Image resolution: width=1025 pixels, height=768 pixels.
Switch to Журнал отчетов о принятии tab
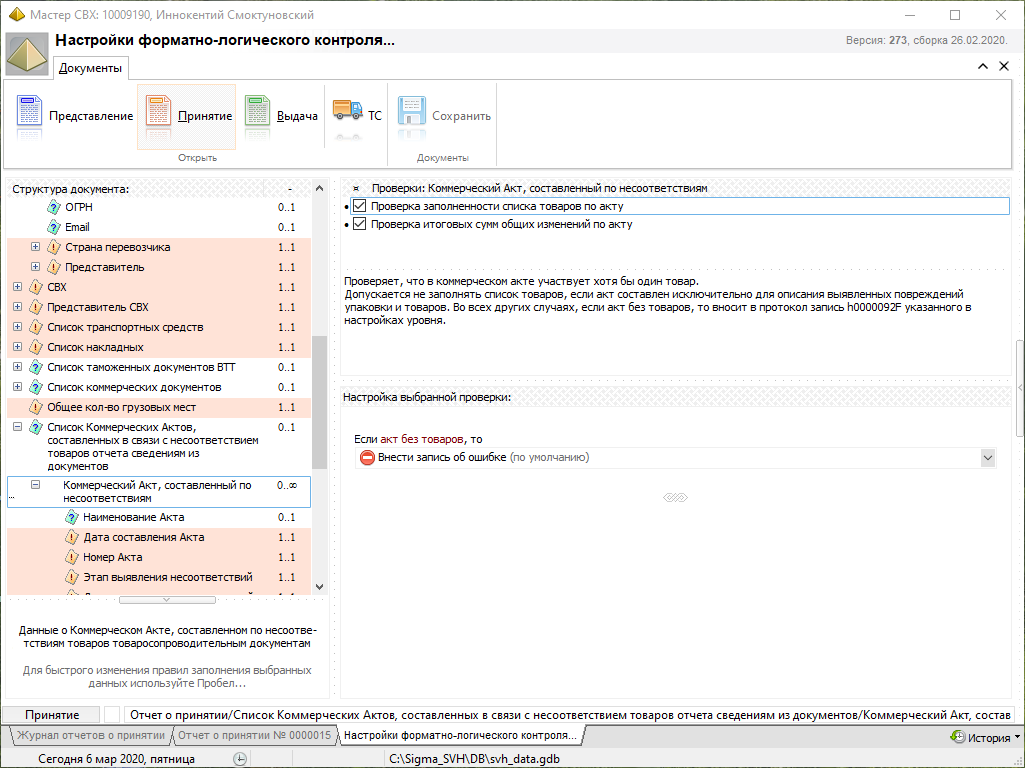click(x=90, y=735)
